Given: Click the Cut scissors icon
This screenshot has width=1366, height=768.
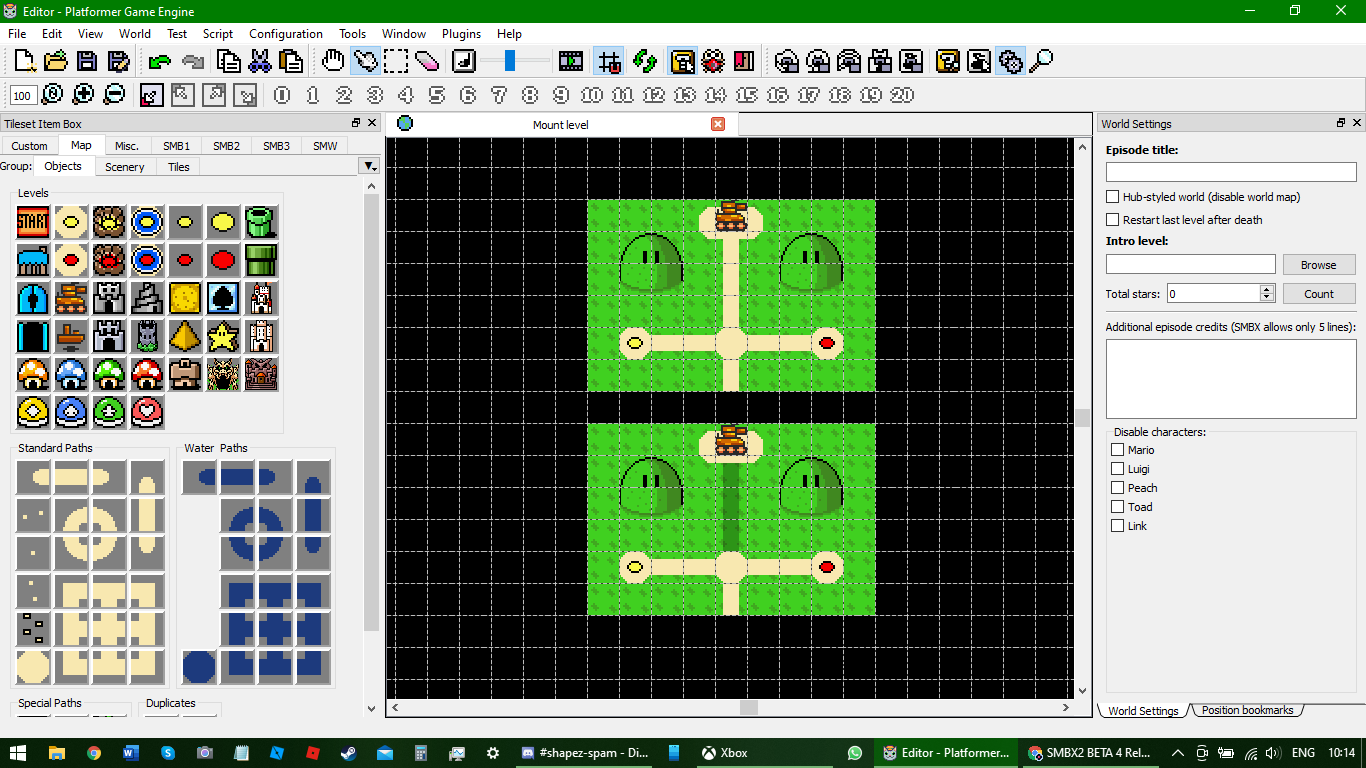Looking at the screenshot, I should tap(260, 61).
